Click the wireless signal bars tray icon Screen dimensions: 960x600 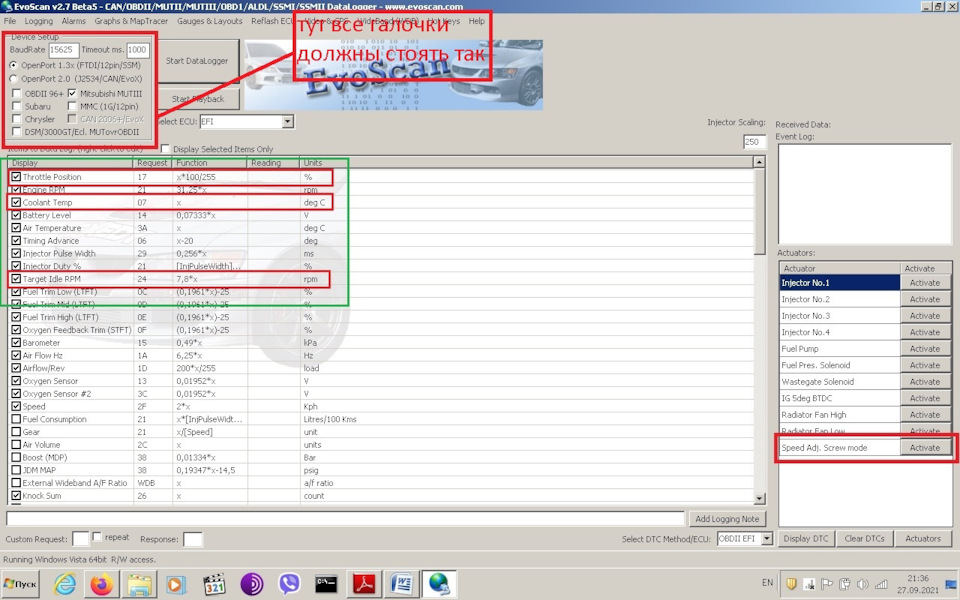coord(881,583)
